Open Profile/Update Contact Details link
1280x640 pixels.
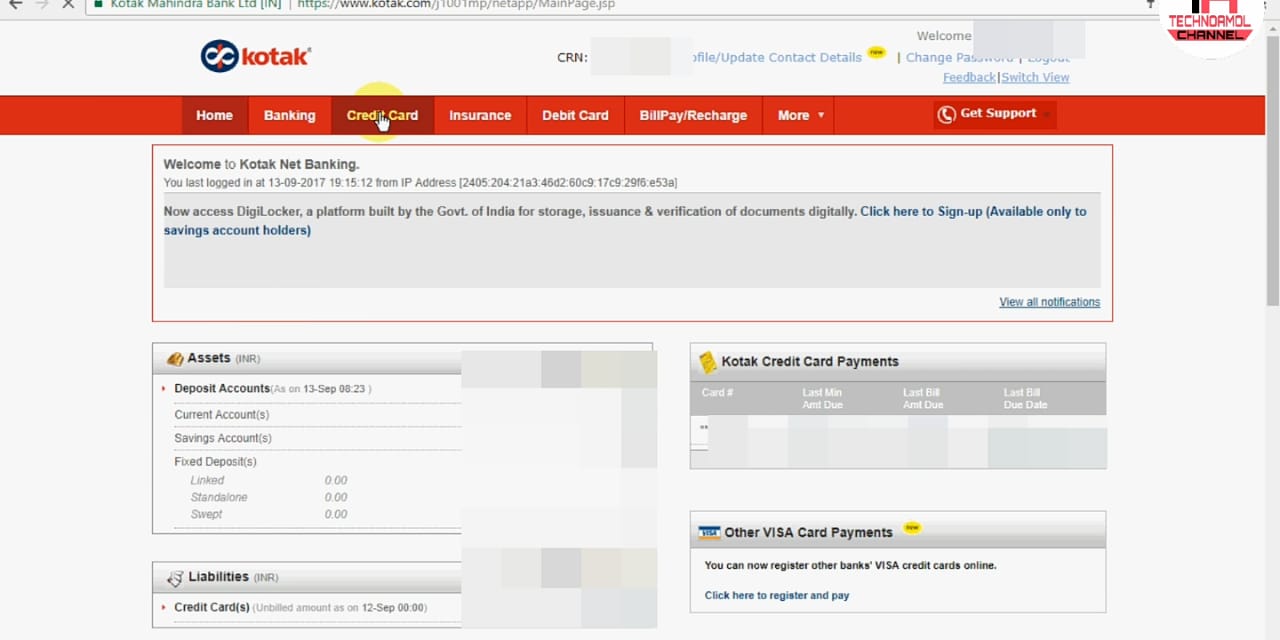click(x=777, y=57)
